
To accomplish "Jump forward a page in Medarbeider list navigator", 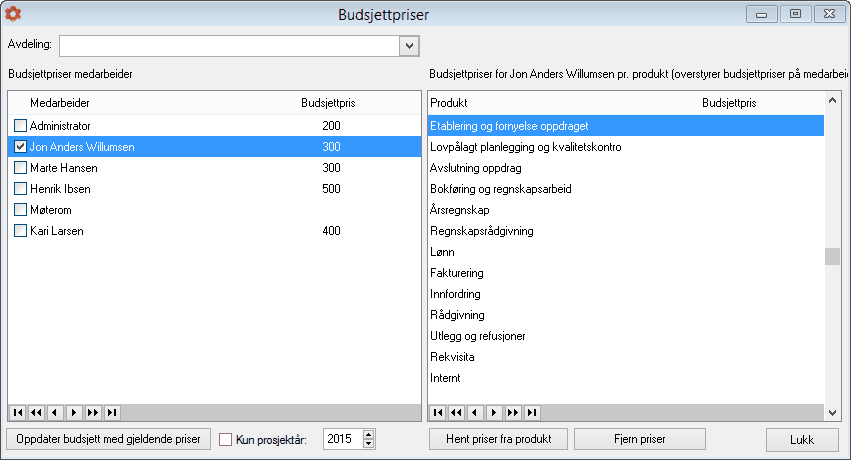I will (x=93, y=413).
